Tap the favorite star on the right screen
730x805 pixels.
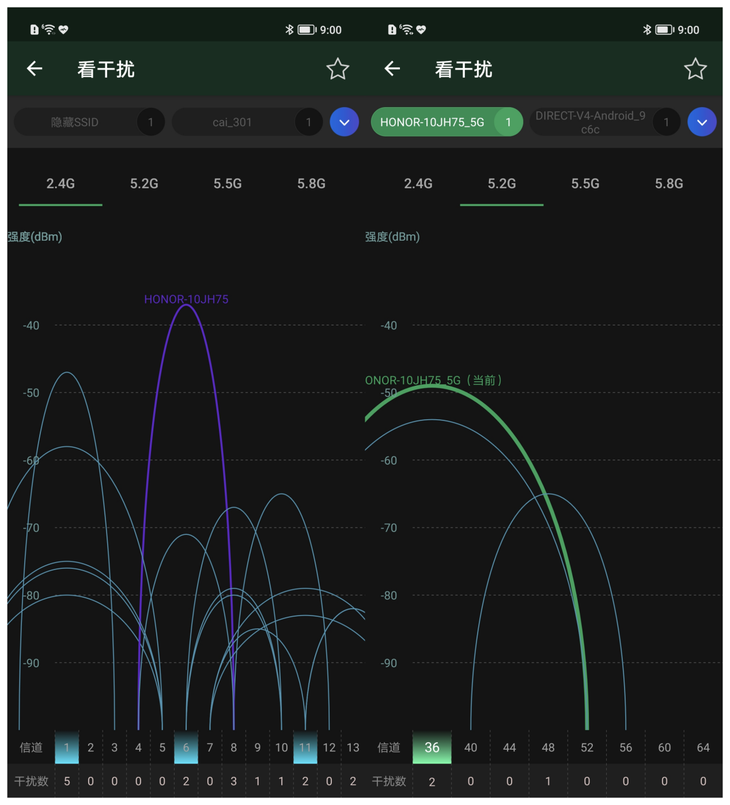point(695,69)
